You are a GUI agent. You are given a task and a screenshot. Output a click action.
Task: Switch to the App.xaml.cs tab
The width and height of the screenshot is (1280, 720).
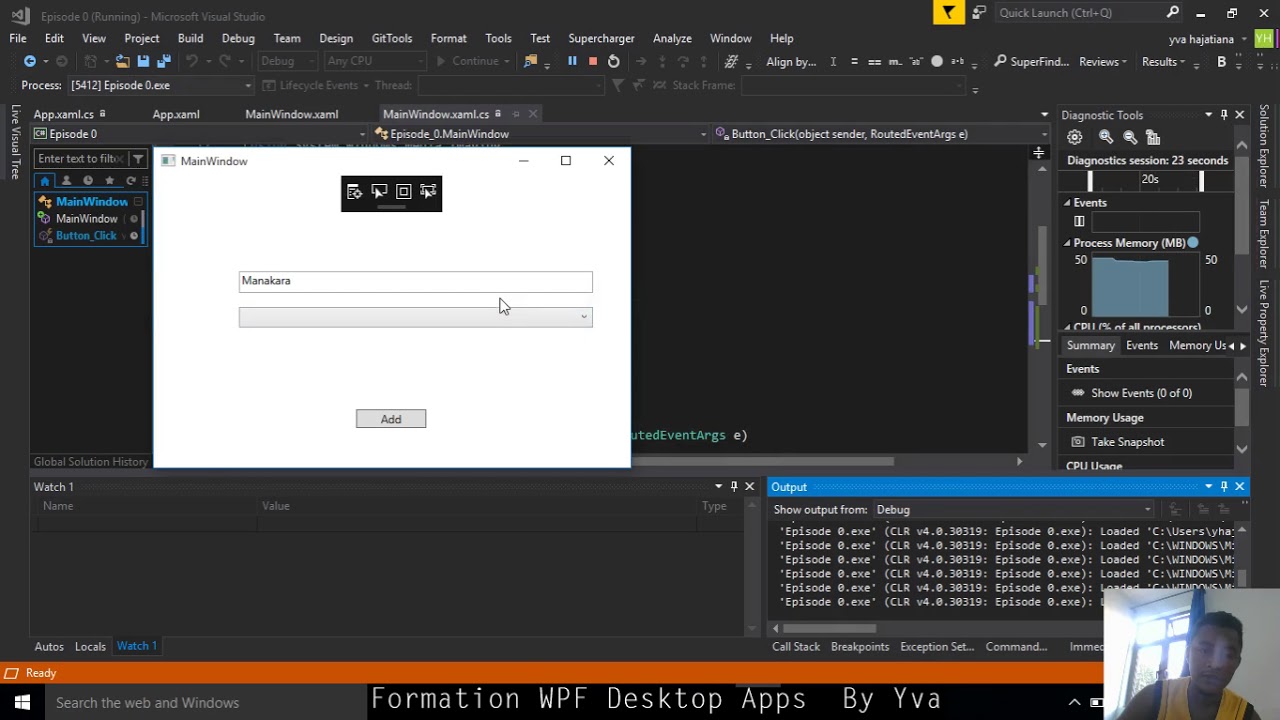[x=64, y=114]
